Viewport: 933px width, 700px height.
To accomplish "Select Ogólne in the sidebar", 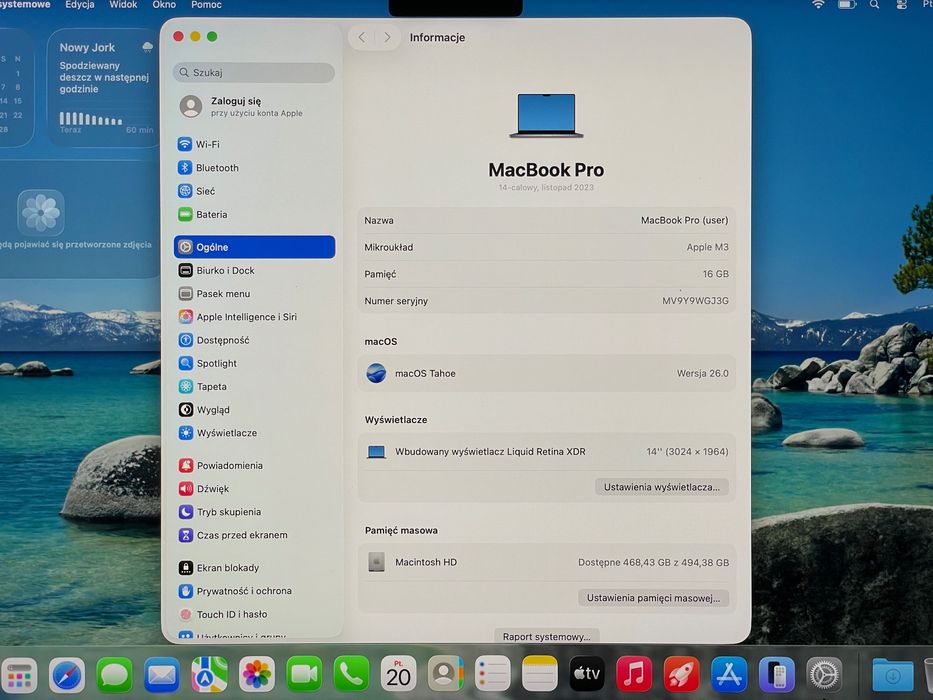I will [x=254, y=247].
